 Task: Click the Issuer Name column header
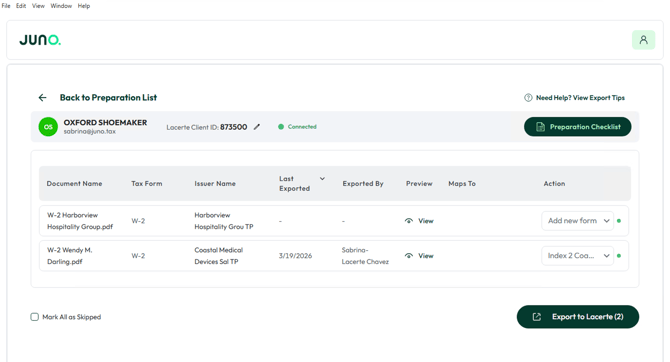pyautogui.click(x=215, y=183)
